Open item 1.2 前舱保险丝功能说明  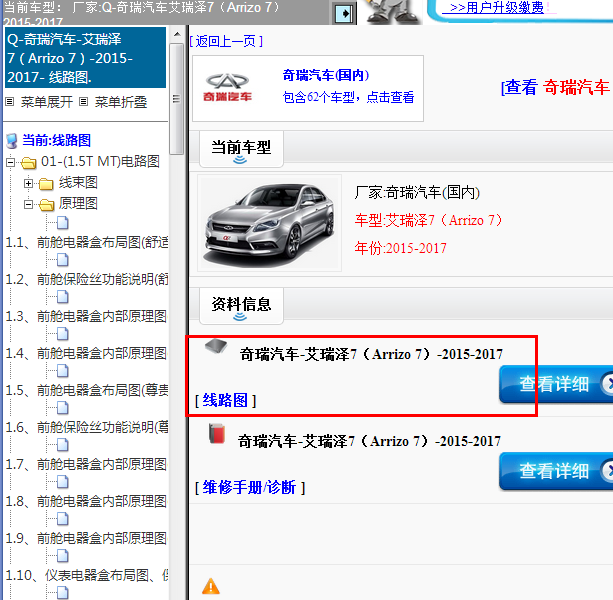pos(87,279)
